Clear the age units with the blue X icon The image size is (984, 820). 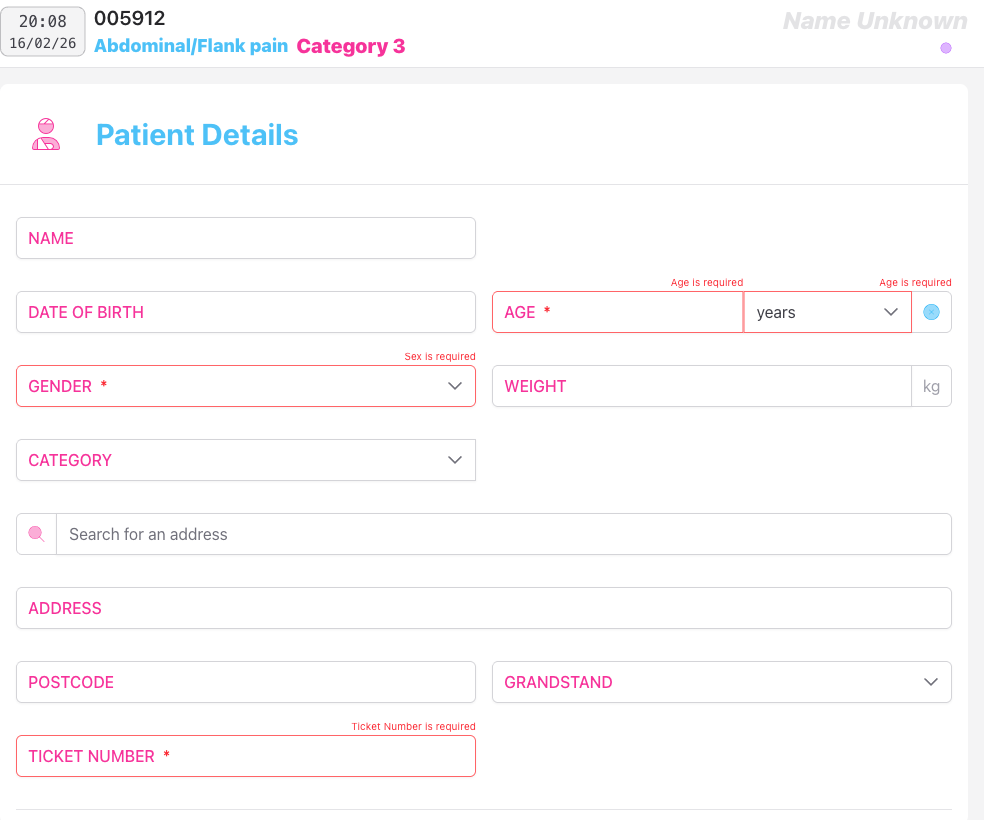[x=931, y=311]
